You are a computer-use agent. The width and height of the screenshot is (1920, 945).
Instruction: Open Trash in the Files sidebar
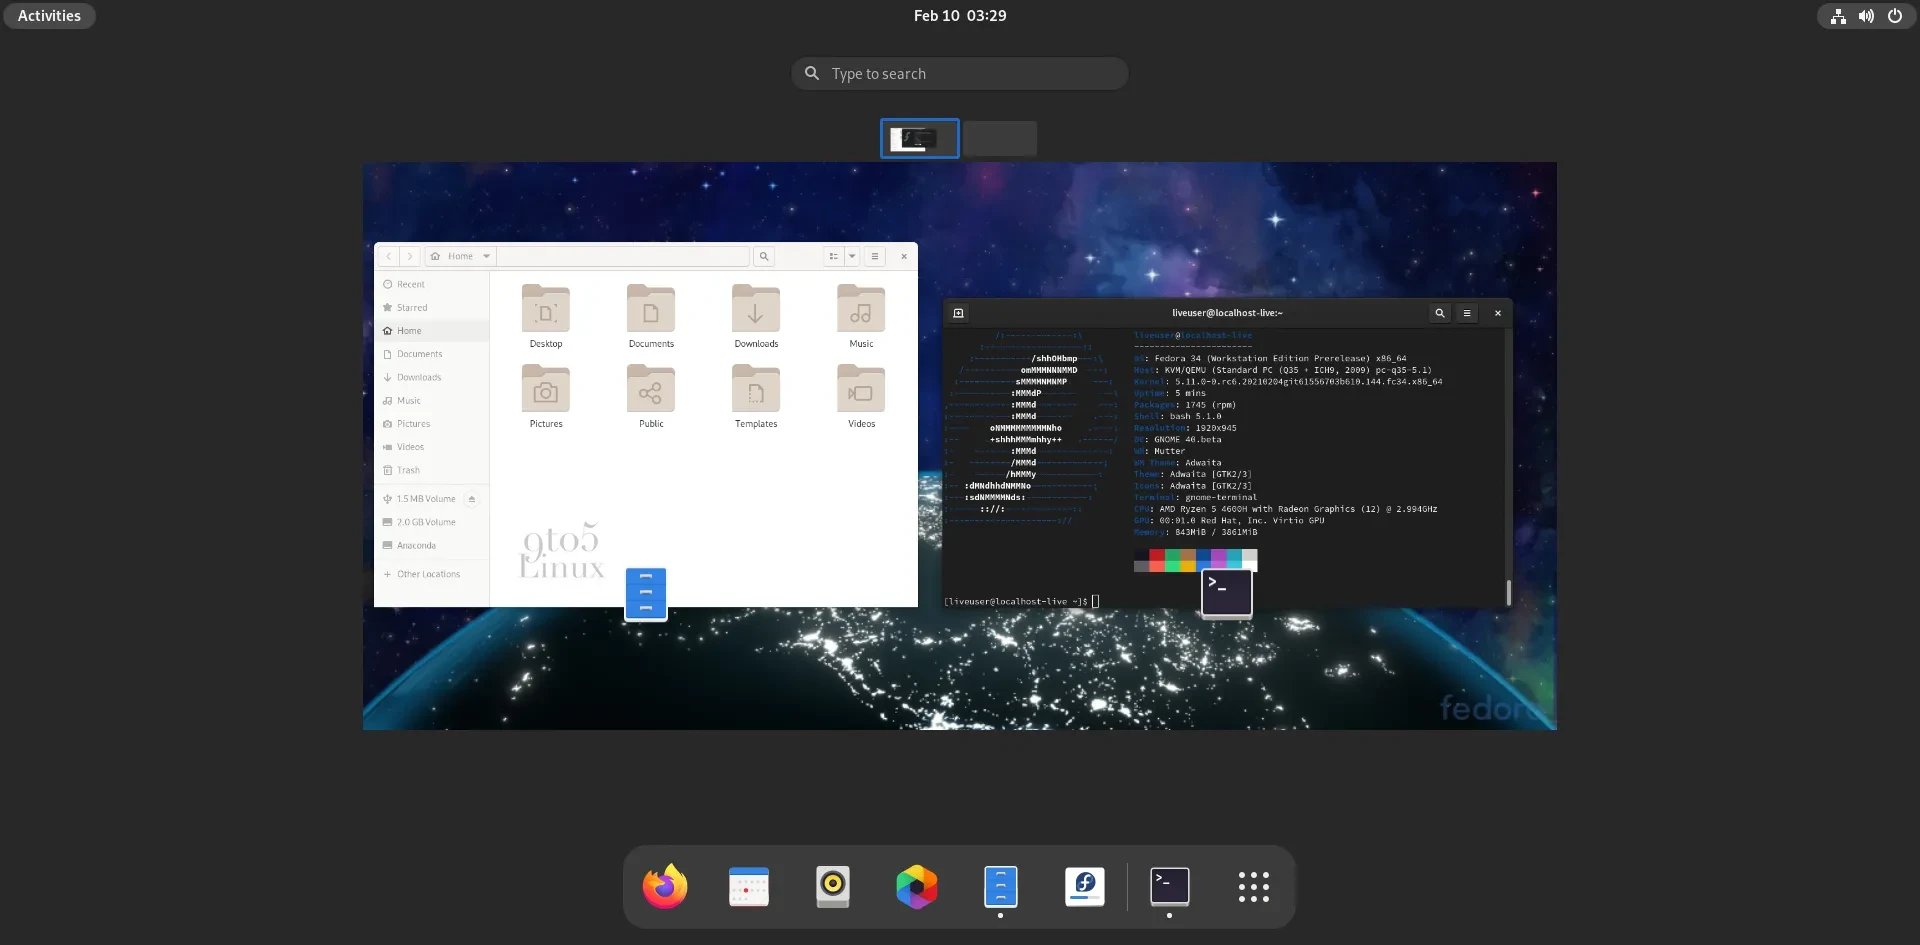[x=432, y=470]
